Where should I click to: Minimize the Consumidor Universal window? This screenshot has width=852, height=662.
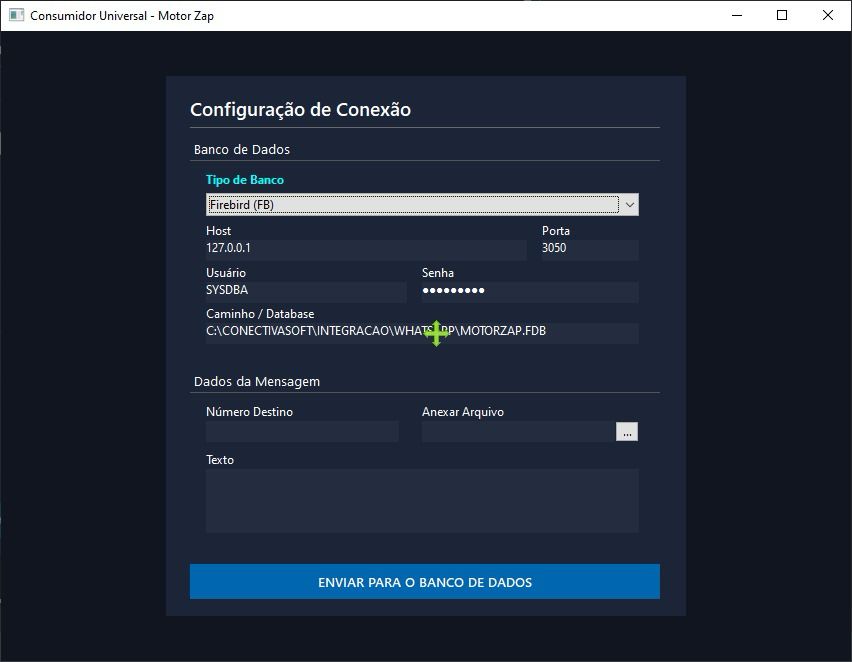[x=737, y=16]
